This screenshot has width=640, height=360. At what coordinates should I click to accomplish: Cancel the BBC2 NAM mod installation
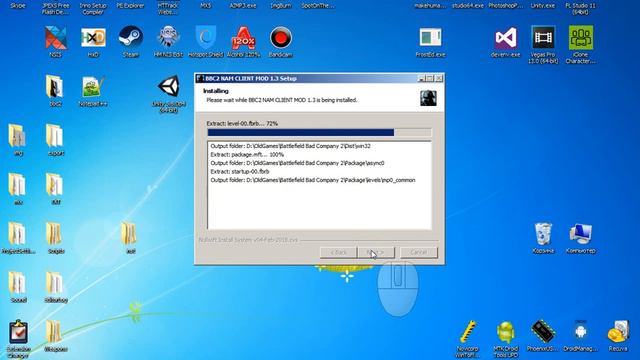pyautogui.click(x=419, y=253)
